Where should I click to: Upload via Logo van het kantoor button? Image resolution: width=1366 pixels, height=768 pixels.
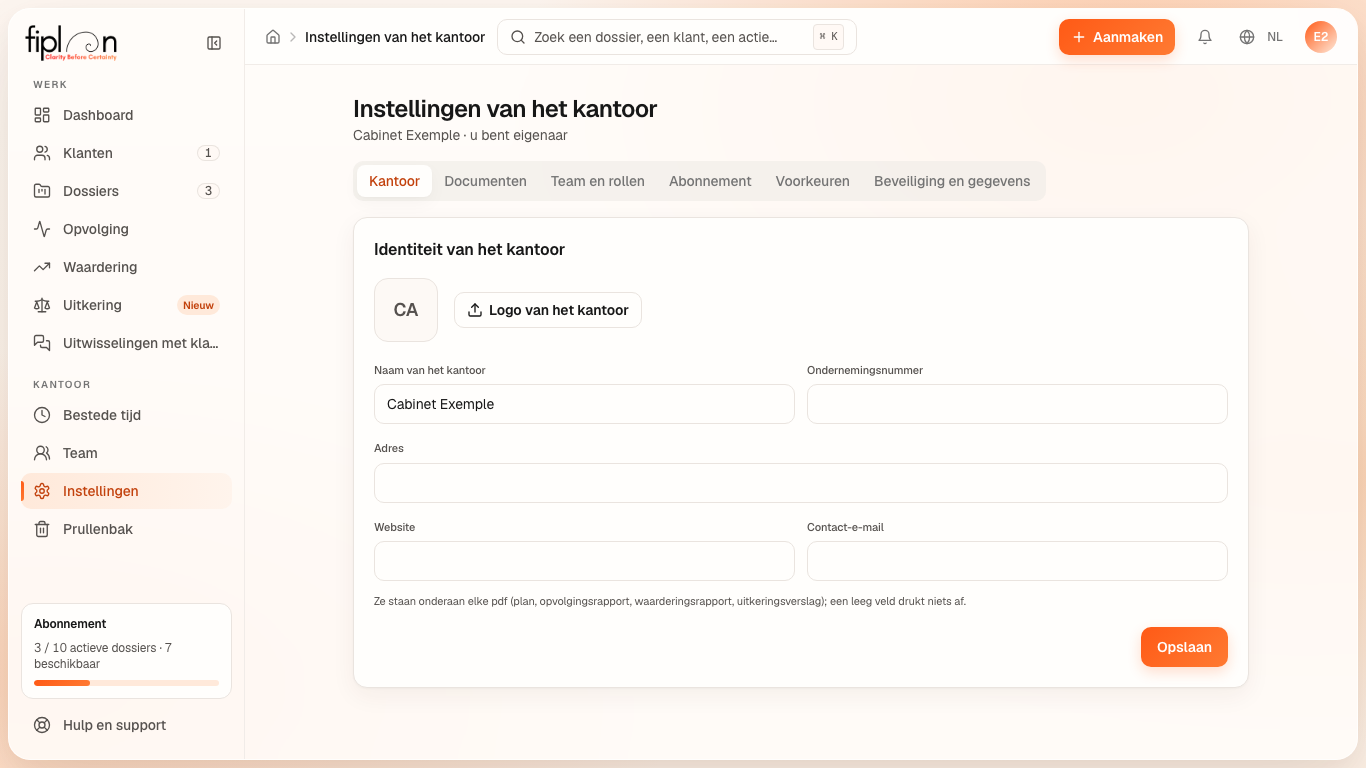(548, 310)
